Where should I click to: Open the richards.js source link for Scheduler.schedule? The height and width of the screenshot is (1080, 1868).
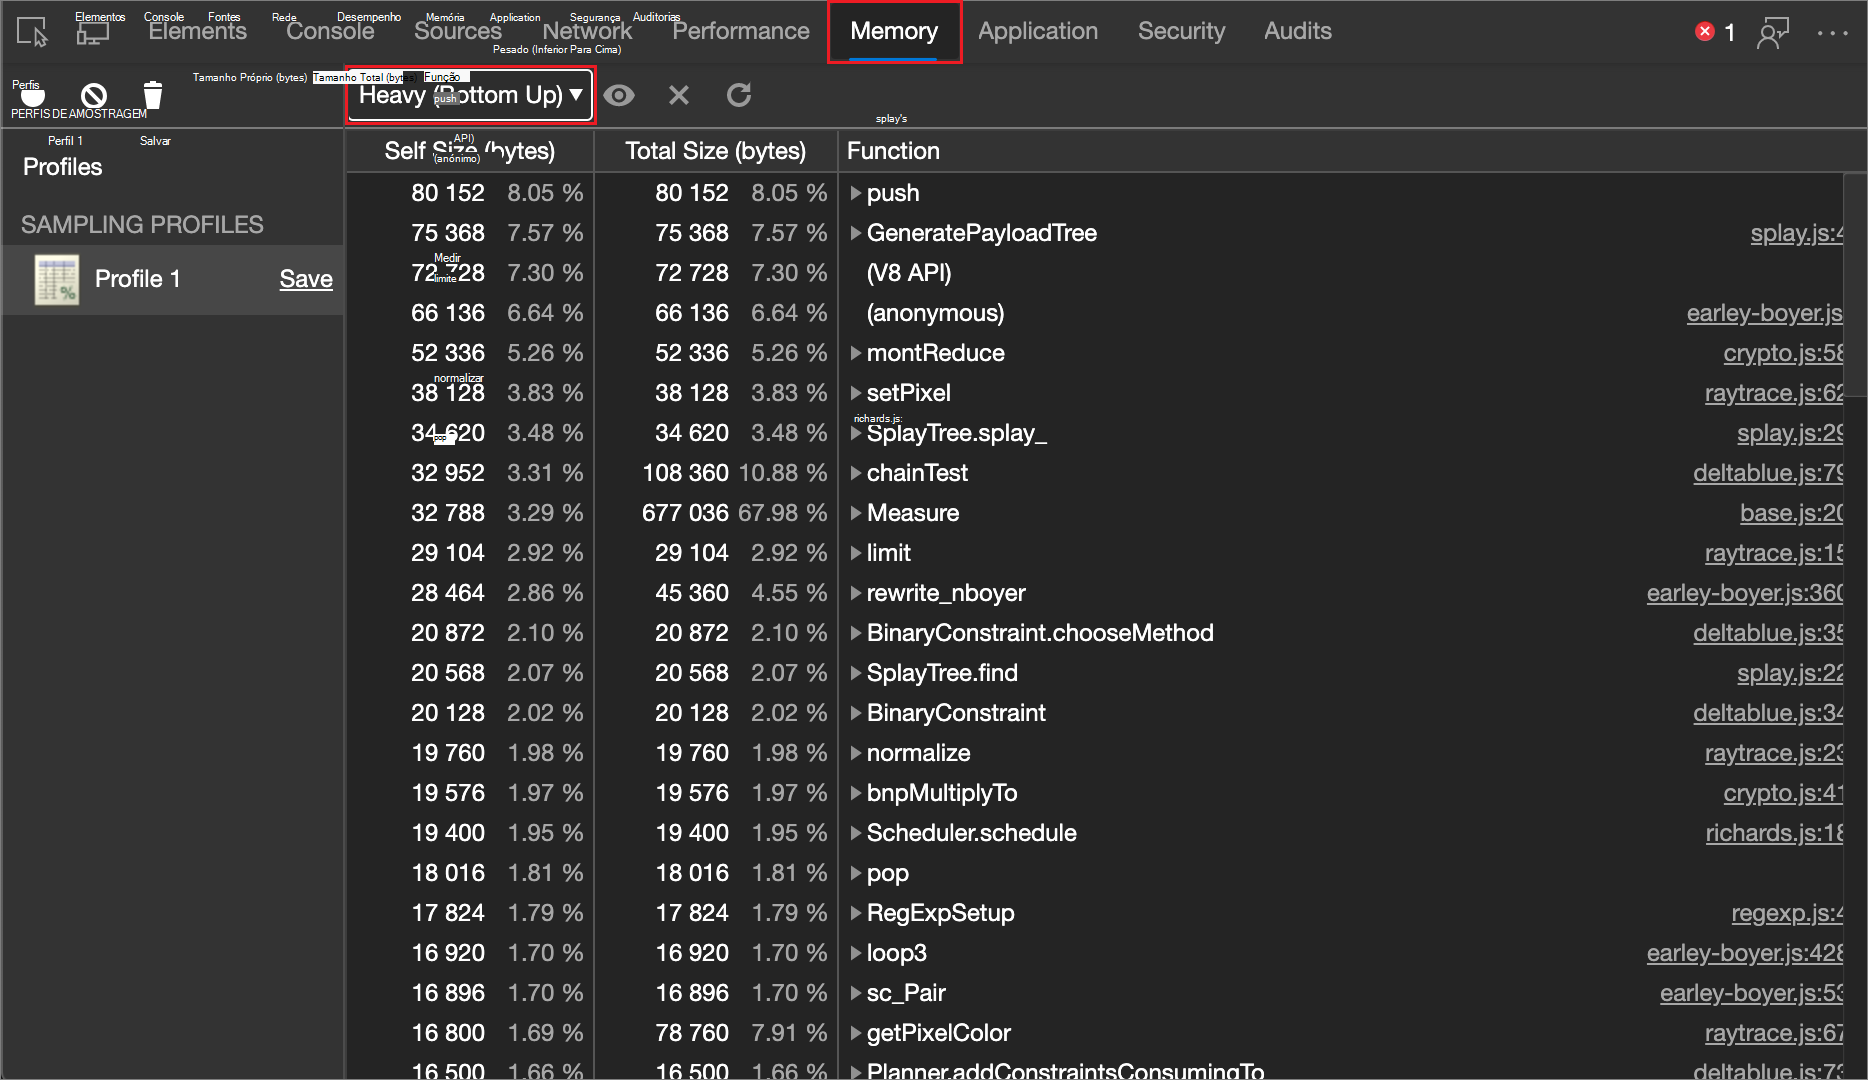1774,833
